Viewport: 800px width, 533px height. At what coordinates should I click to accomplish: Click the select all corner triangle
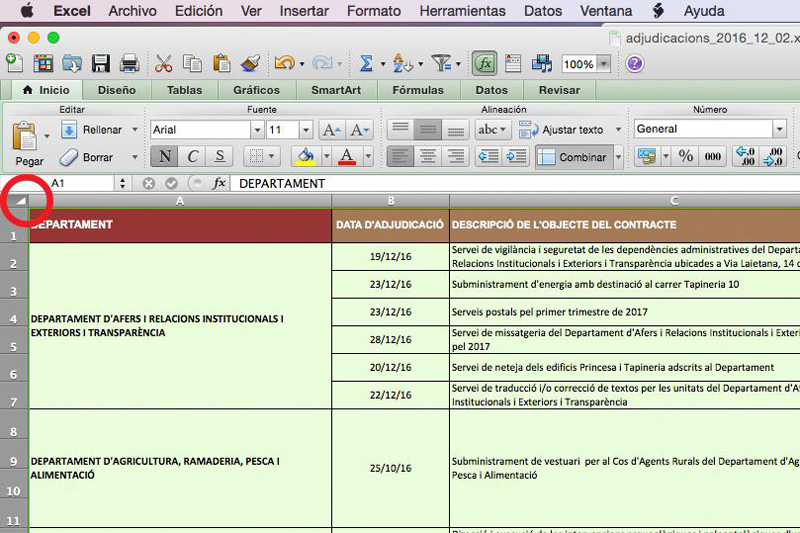click(20, 201)
